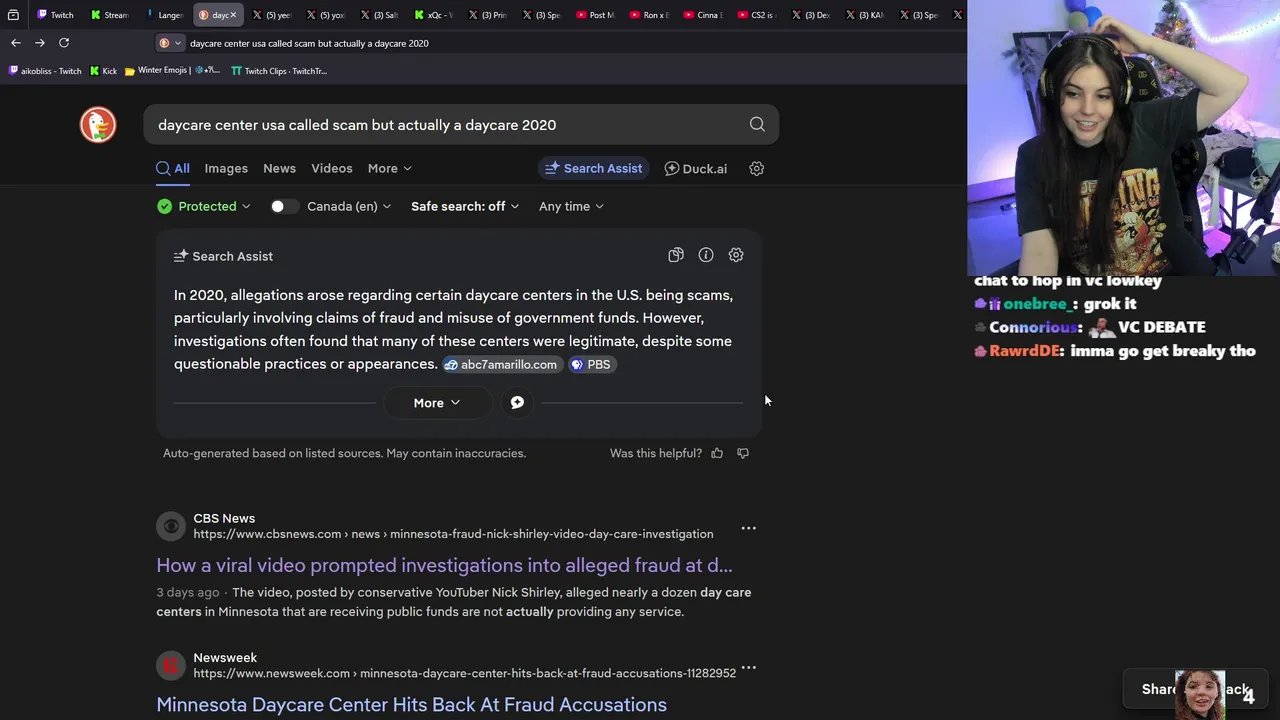Open the CBS News viral video article
This screenshot has width=1280, height=720.
coord(444,565)
